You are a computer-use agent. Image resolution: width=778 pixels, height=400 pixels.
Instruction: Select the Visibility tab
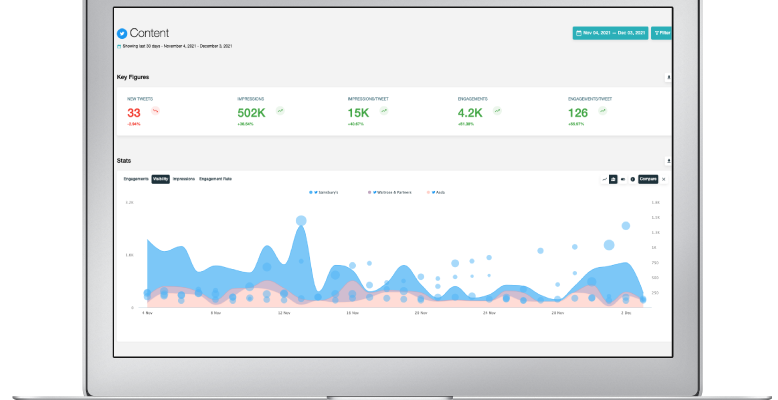(160, 179)
